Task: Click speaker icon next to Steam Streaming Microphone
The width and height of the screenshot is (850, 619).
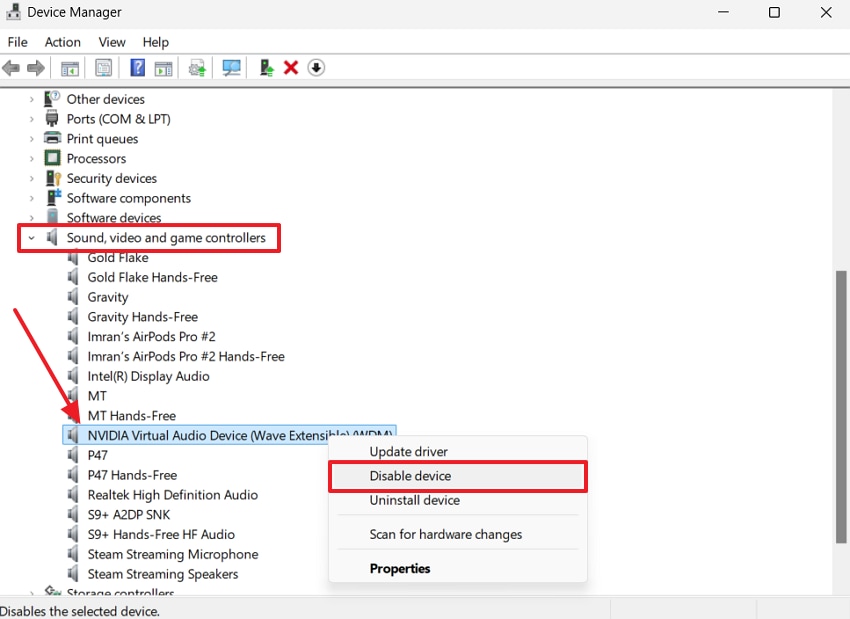Action: pyautogui.click(x=73, y=553)
